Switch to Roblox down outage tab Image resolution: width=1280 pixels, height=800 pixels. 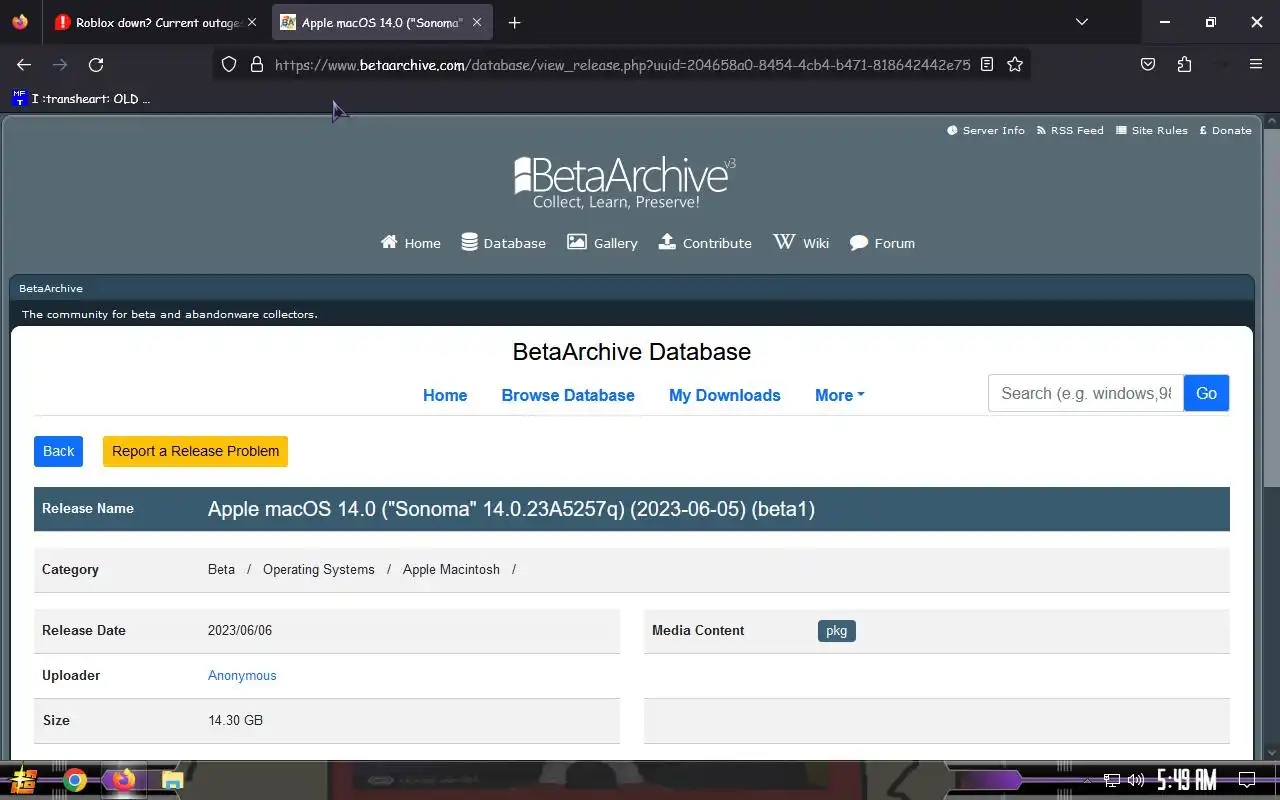[x=155, y=22]
